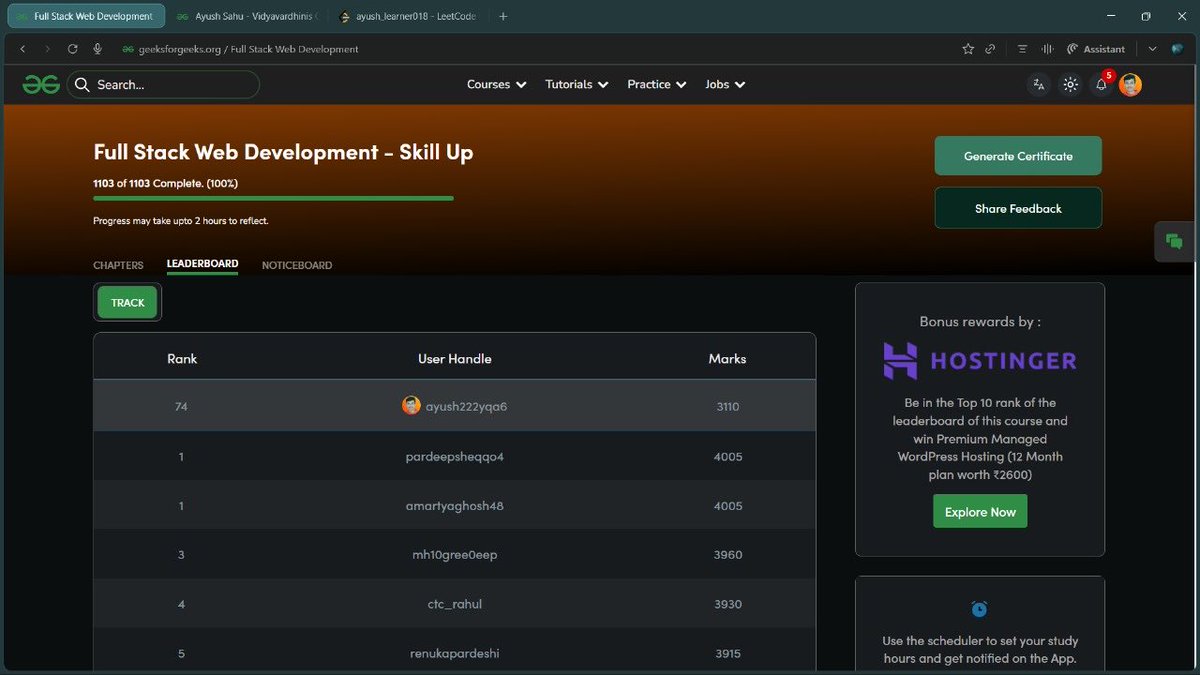This screenshot has width=1200, height=675.
Task: Click the rank value 74
Action: click(x=181, y=406)
